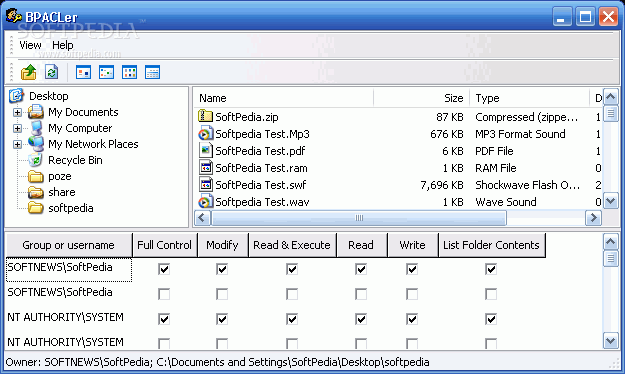
Task: Click the 'Compressed (zippe...' type cell
Action: (x=526, y=117)
